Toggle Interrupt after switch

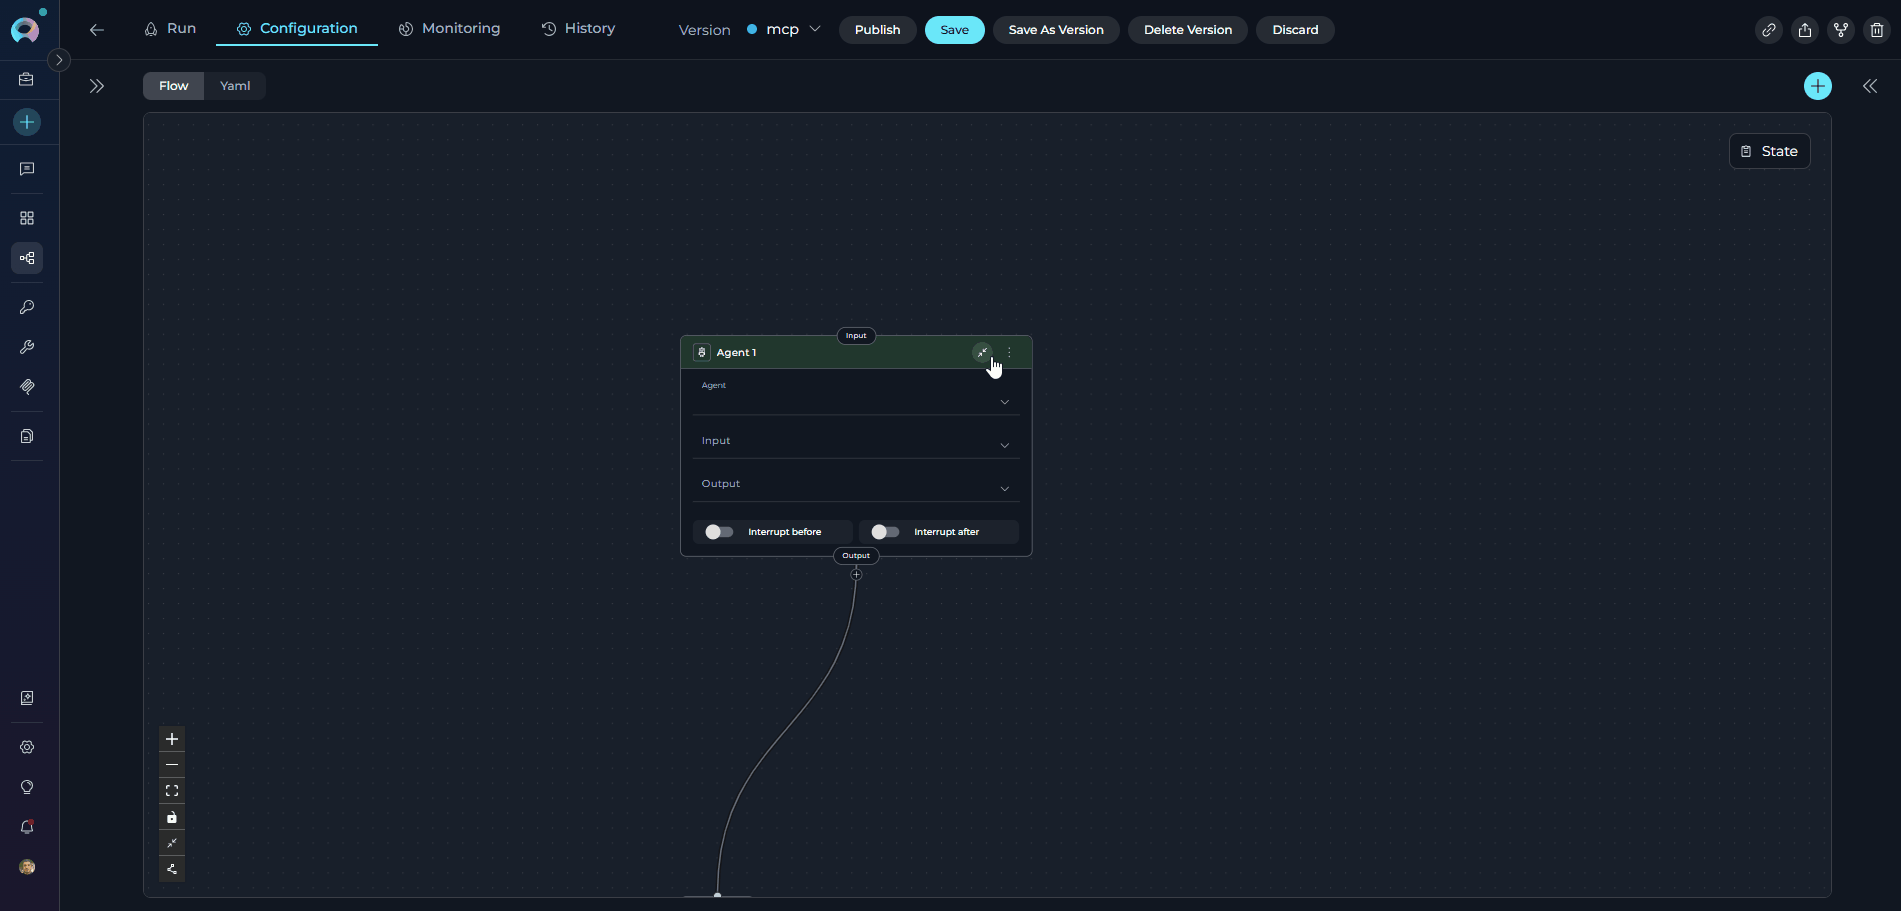tap(885, 532)
